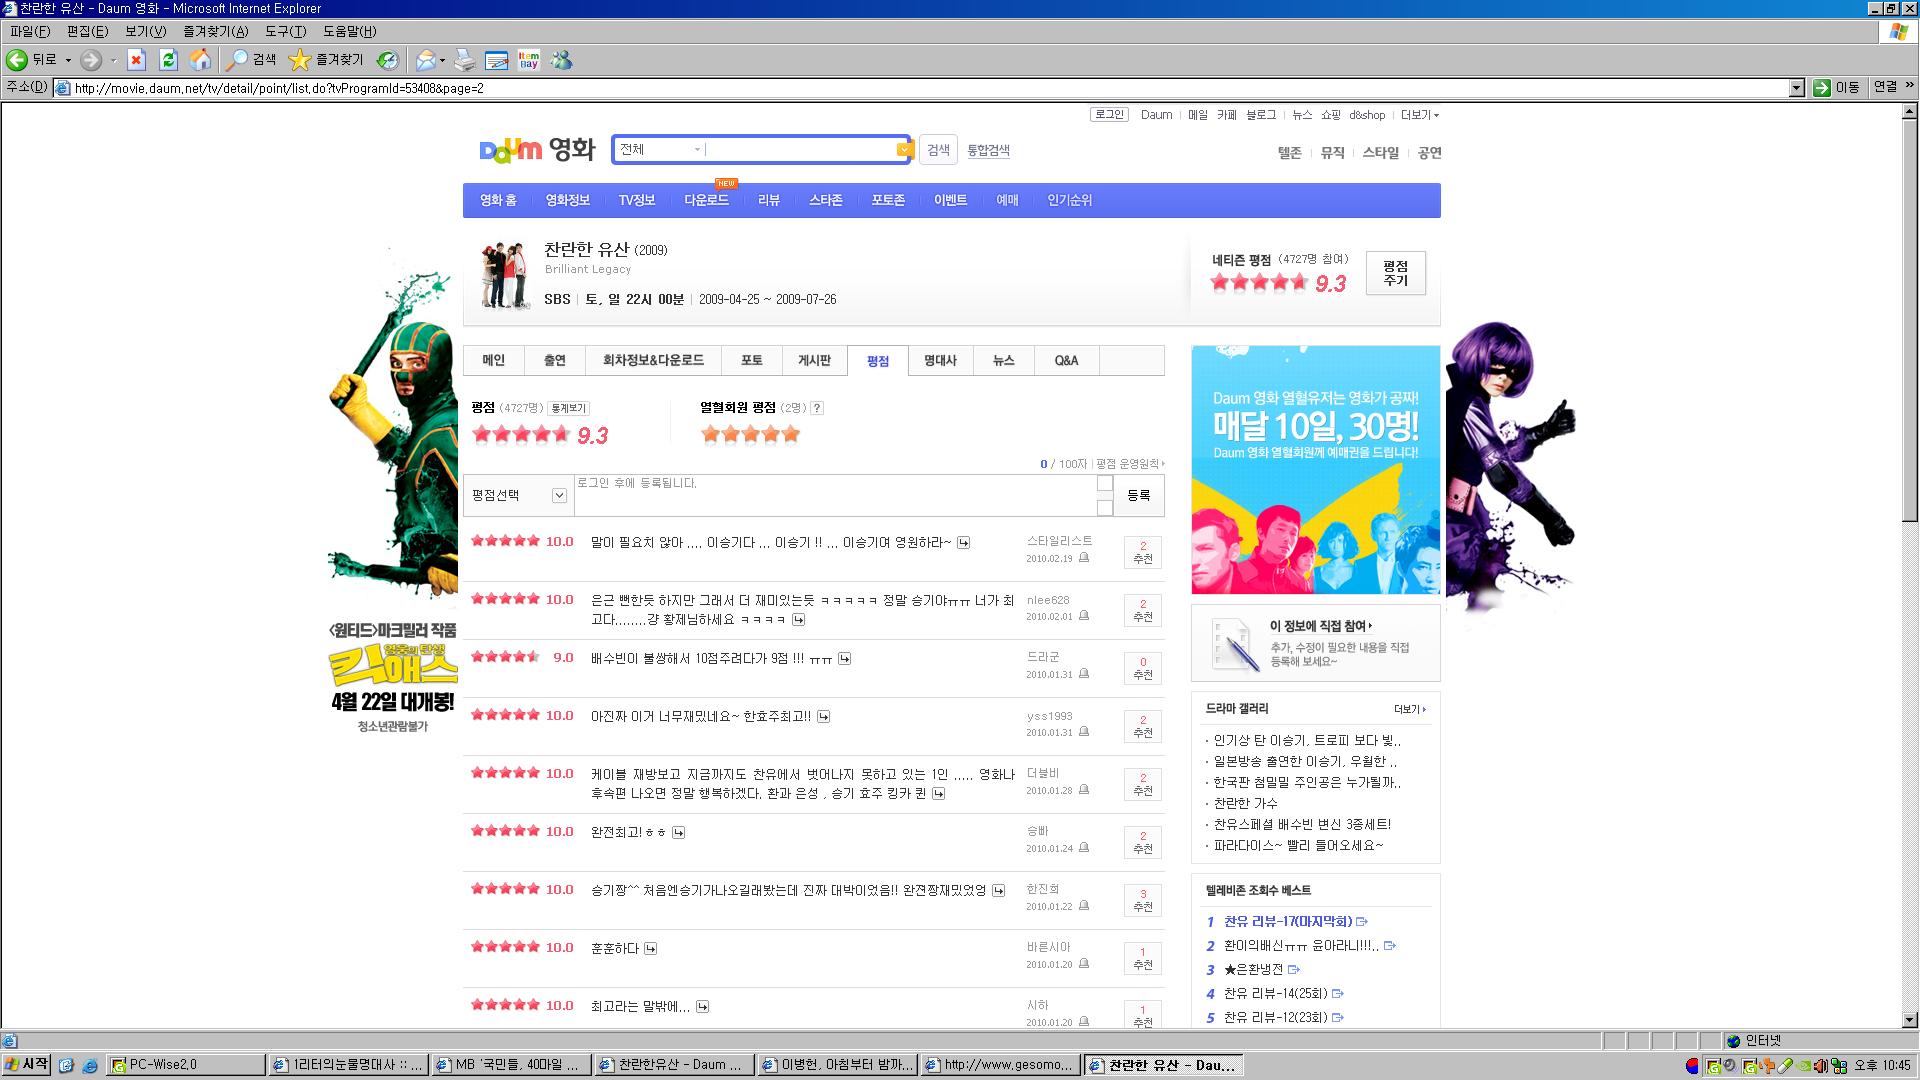This screenshot has width=1920, height=1080.
Task: Click the IE Stop loading icon
Action: click(137, 60)
